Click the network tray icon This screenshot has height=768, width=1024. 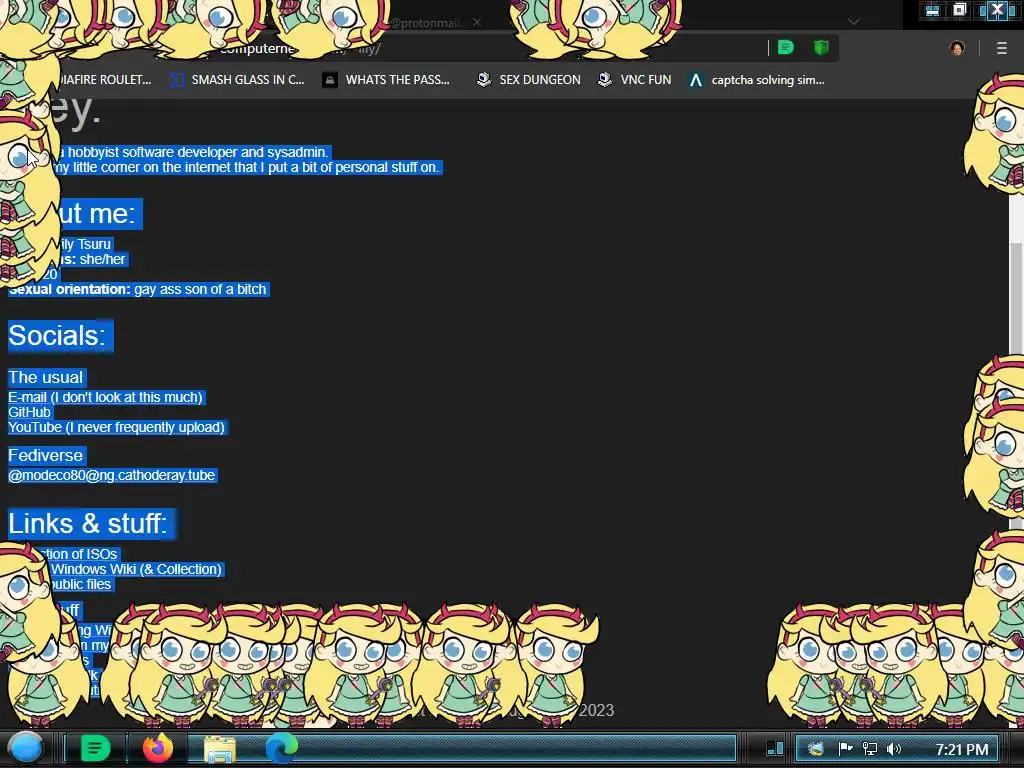869,748
